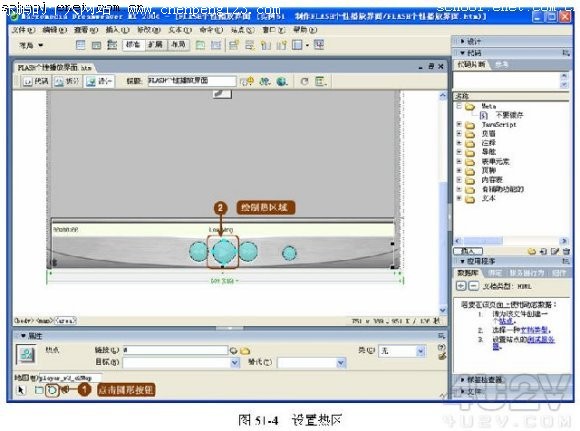580x431 pixels.
Task: Click the New Snippet Folder icon
Action: [532, 252]
